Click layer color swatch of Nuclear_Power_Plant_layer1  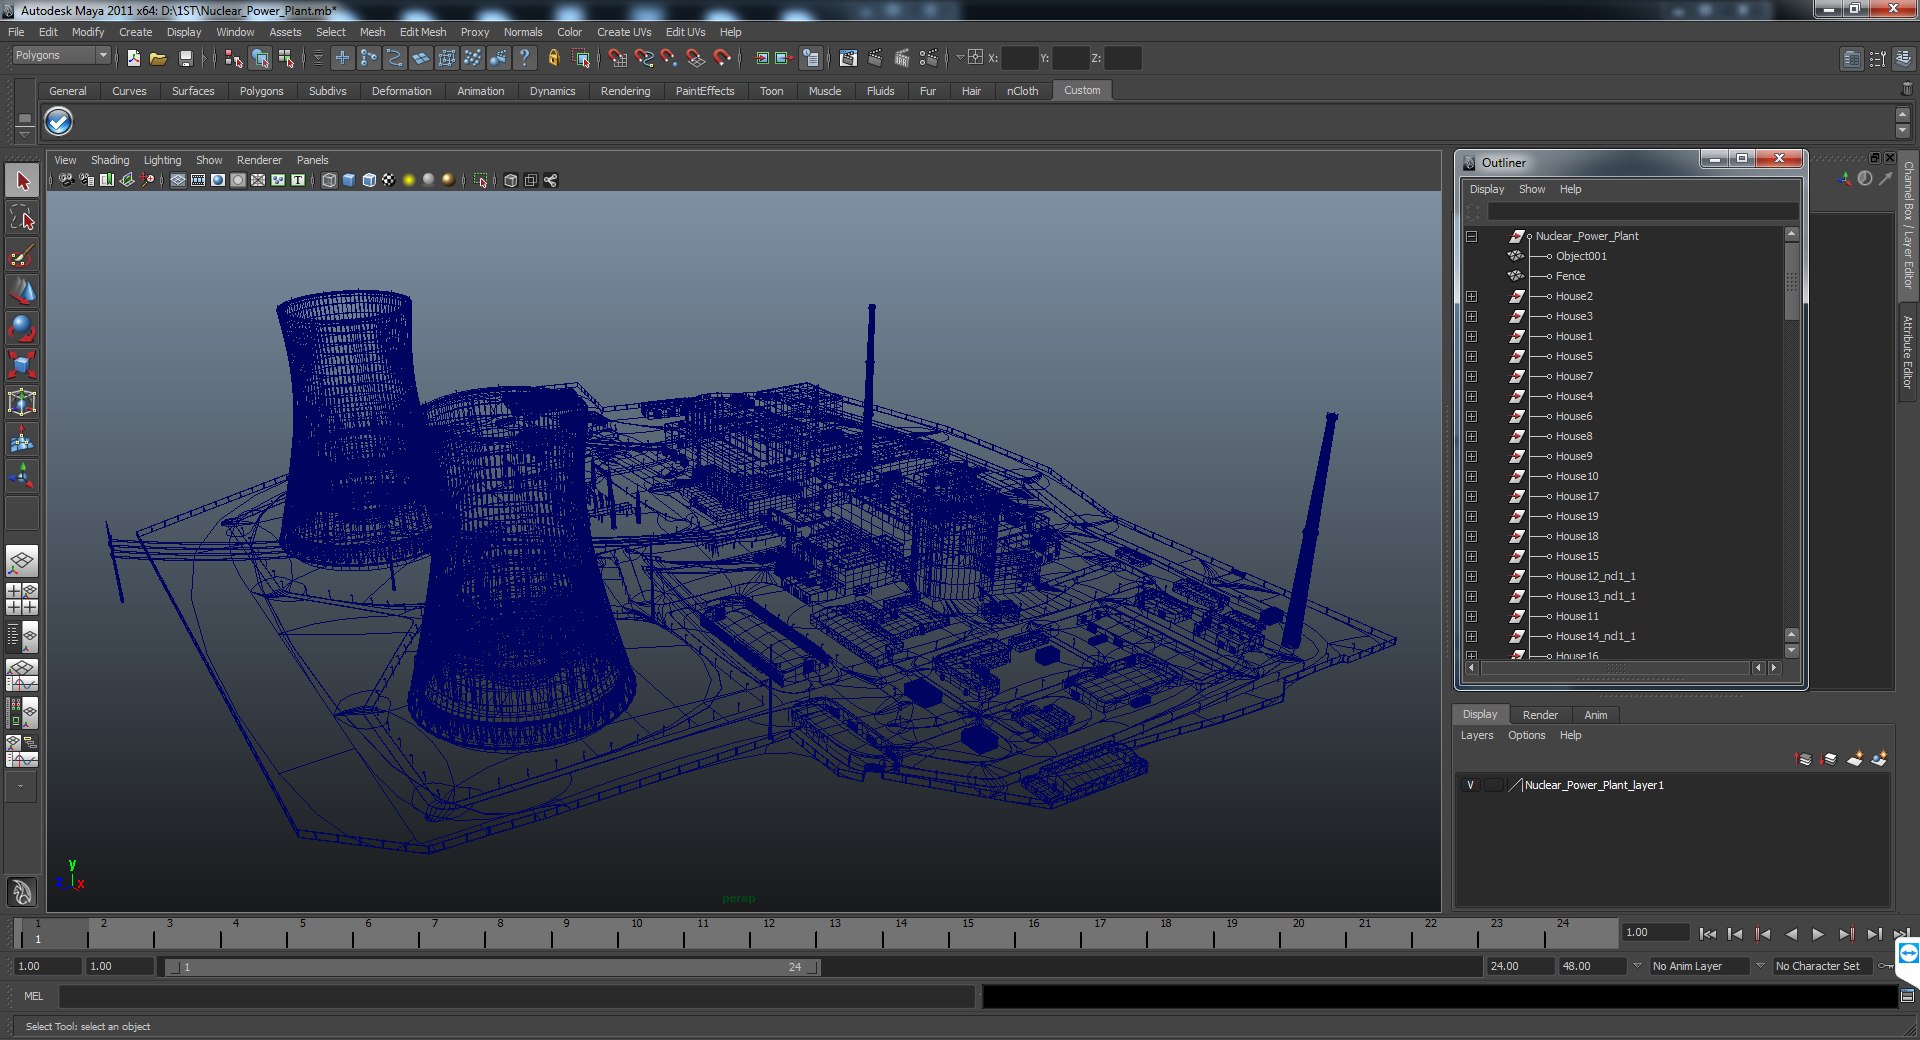click(1515, 785)
